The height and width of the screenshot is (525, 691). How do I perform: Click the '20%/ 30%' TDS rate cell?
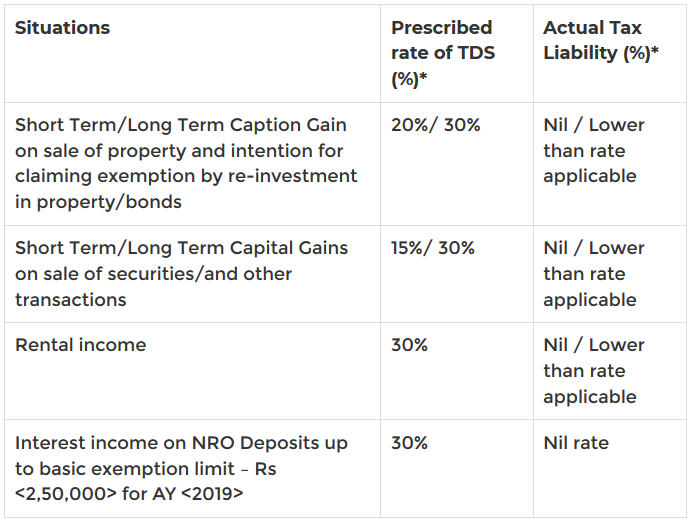pos(436,125)
